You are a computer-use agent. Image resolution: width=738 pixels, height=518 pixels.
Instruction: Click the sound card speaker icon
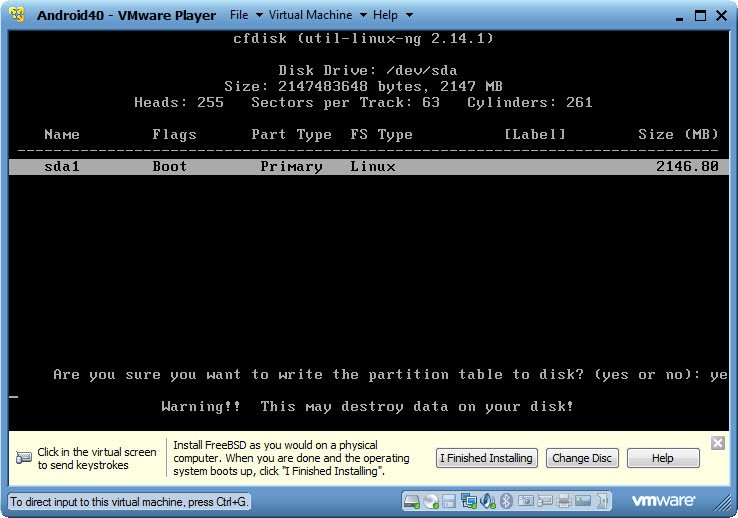pos(488,502)
